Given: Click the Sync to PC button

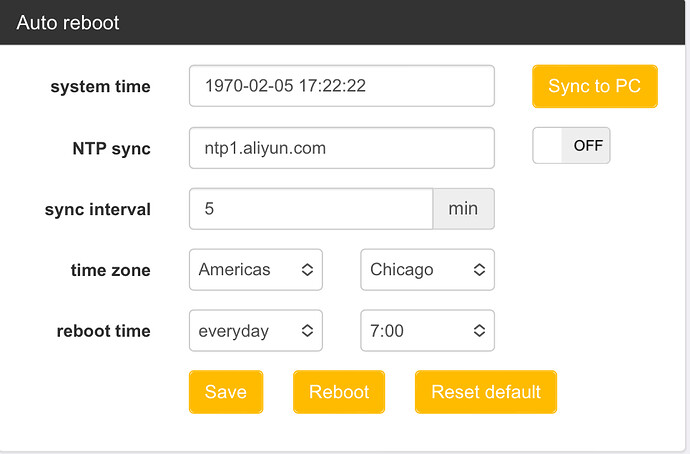Looking at the screenshot, I should coord(594,86).
